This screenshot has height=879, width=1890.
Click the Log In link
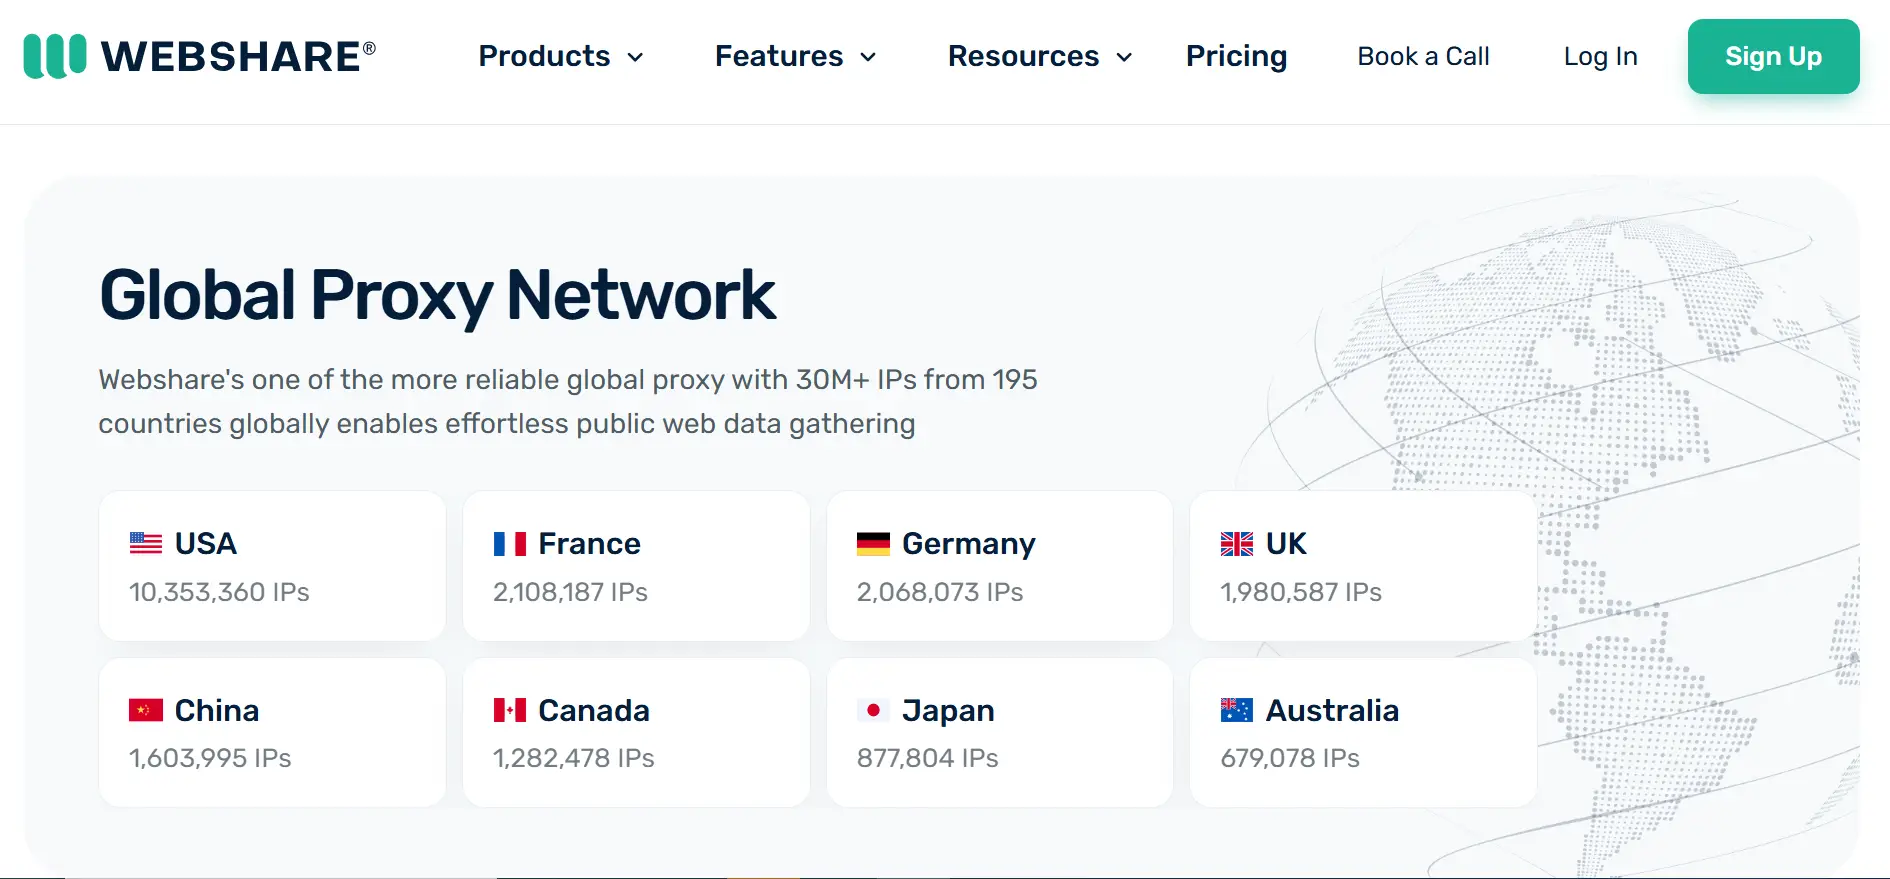point(1600,56)
